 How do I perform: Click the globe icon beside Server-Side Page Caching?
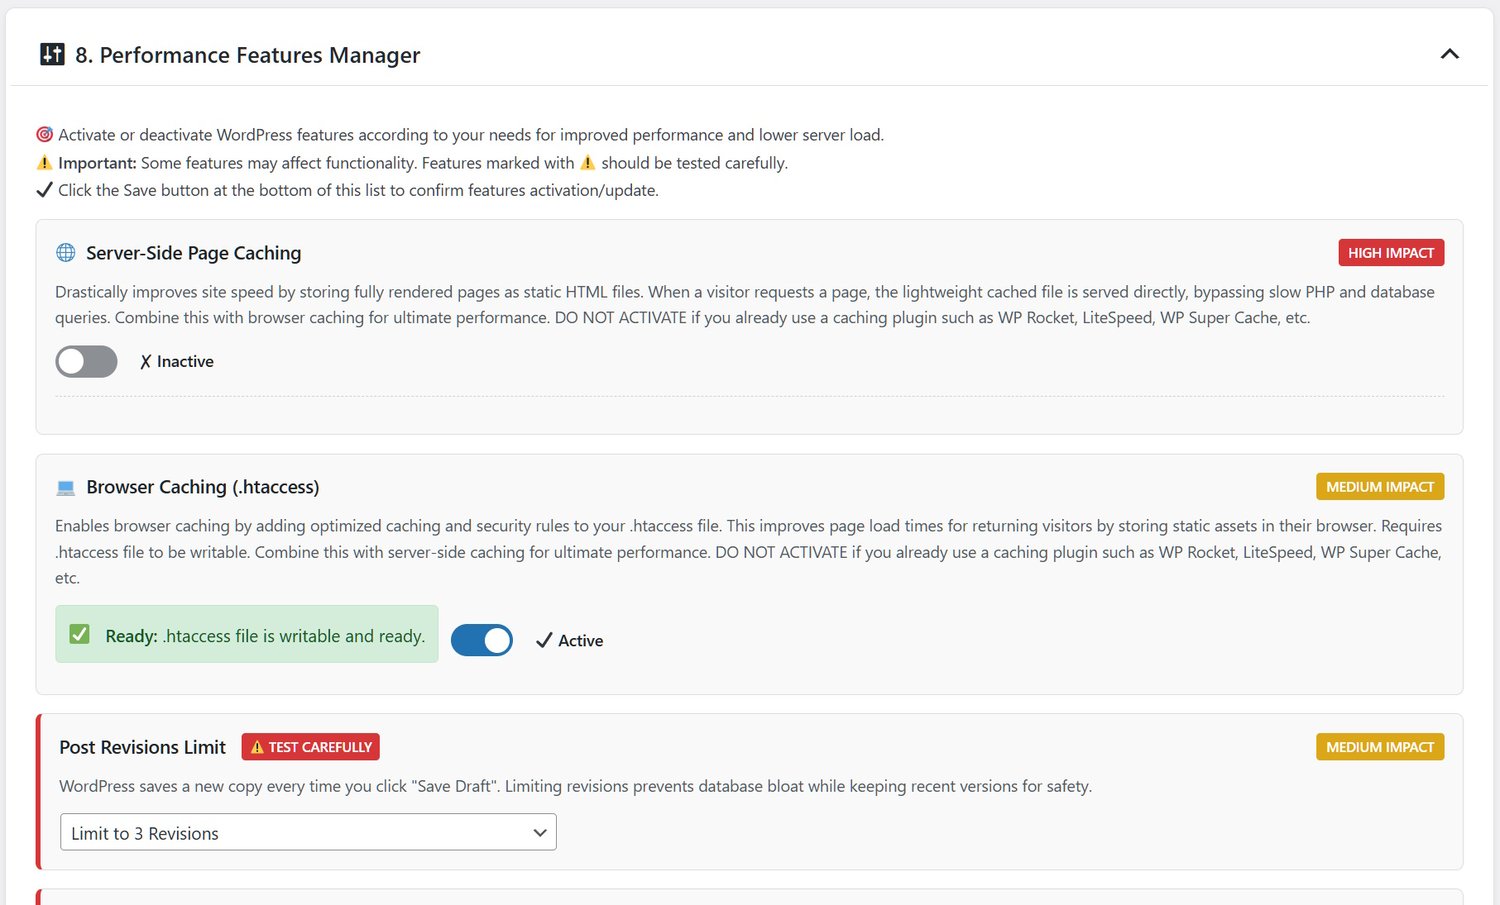66,253
